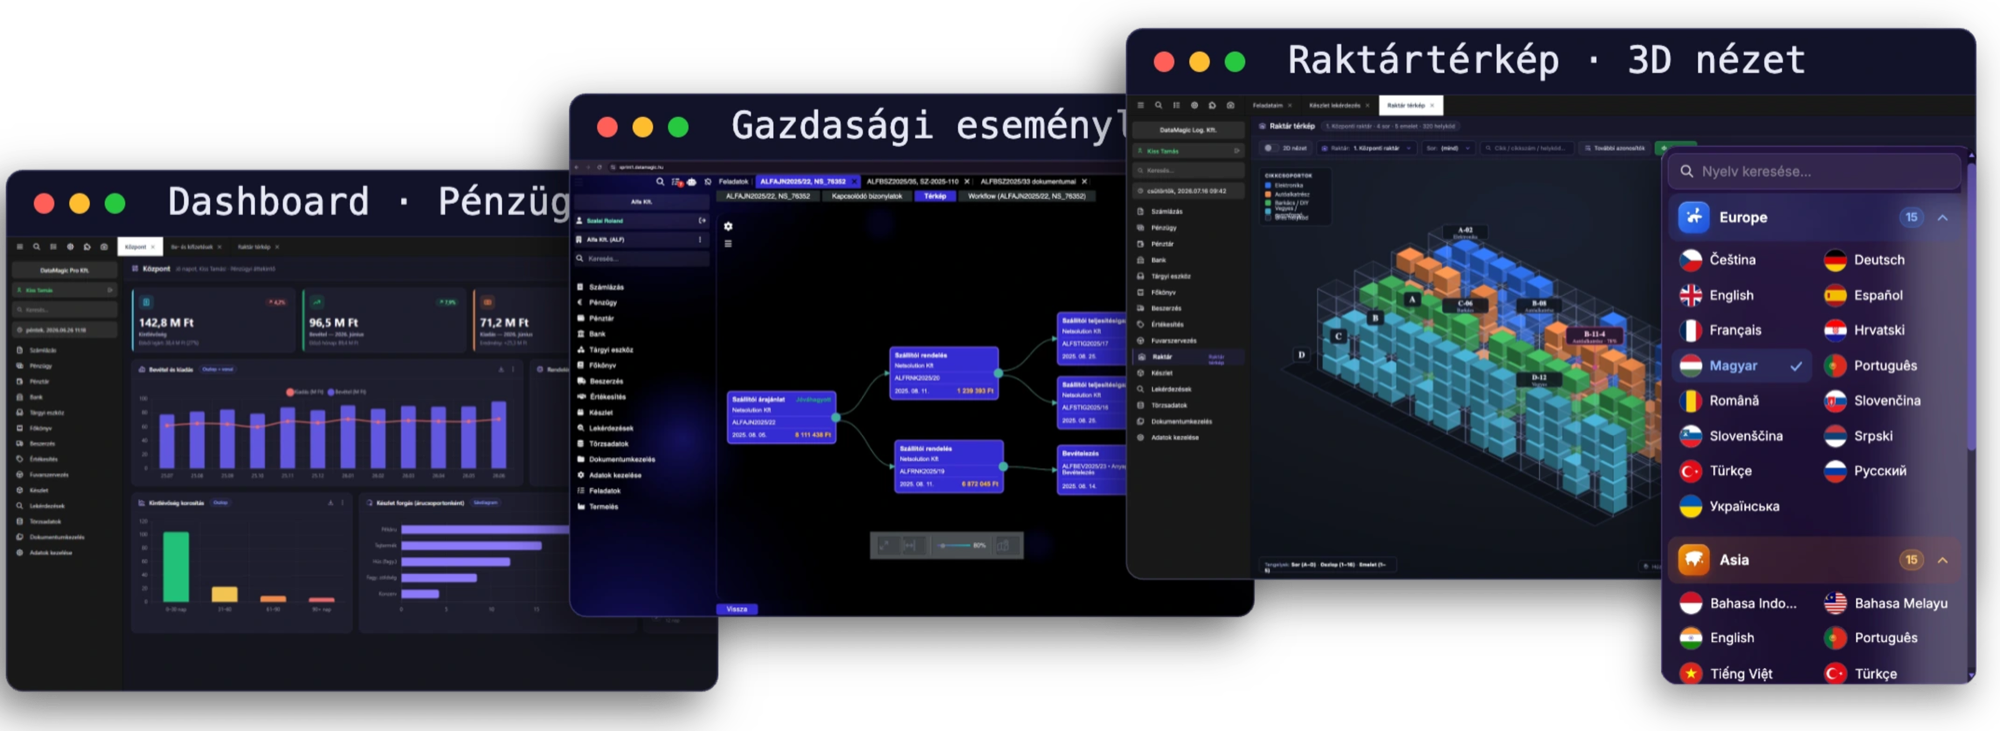Click the Українська flag icon
Viewport: 2000px width, 731px height.
coord(1691,506)
